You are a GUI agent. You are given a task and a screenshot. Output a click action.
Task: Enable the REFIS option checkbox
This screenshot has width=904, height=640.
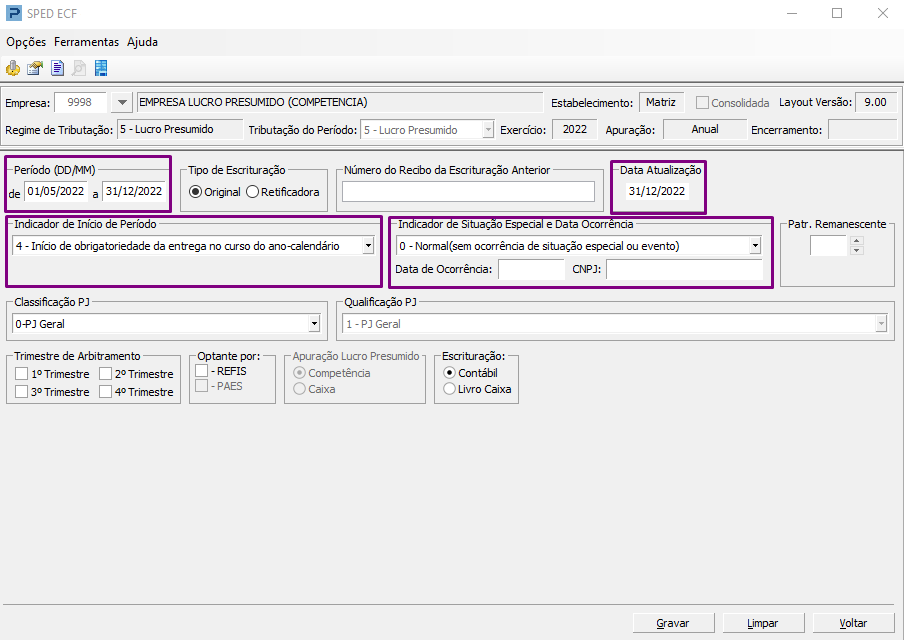[201, 371]
